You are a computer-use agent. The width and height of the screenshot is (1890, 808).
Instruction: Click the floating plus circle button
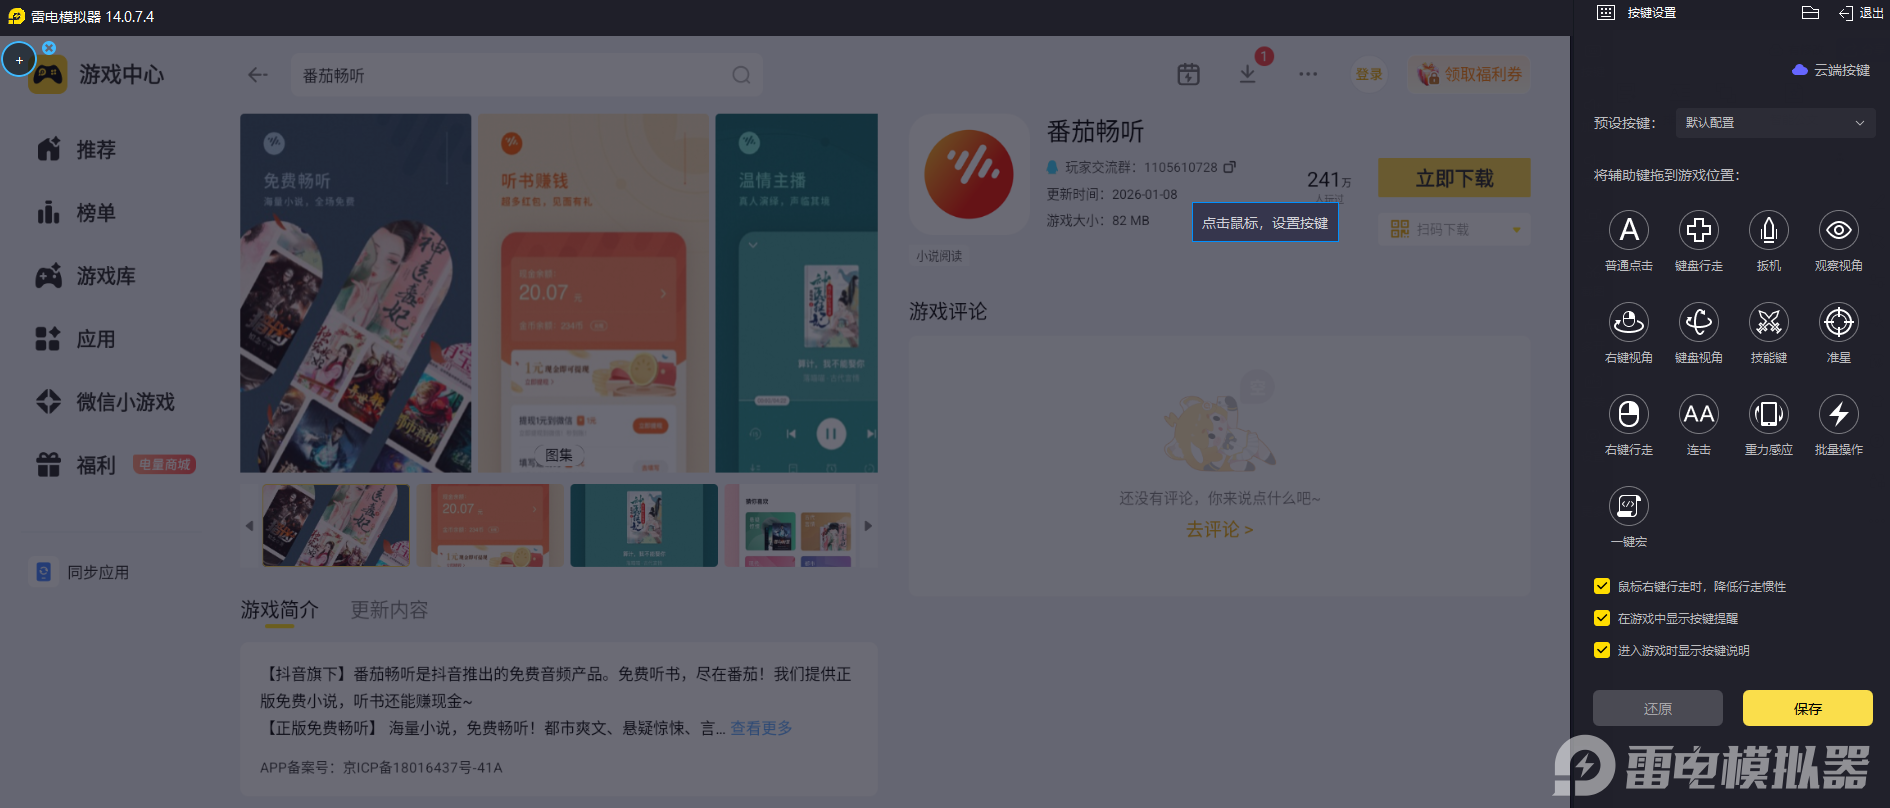click(x=19, y=60)
